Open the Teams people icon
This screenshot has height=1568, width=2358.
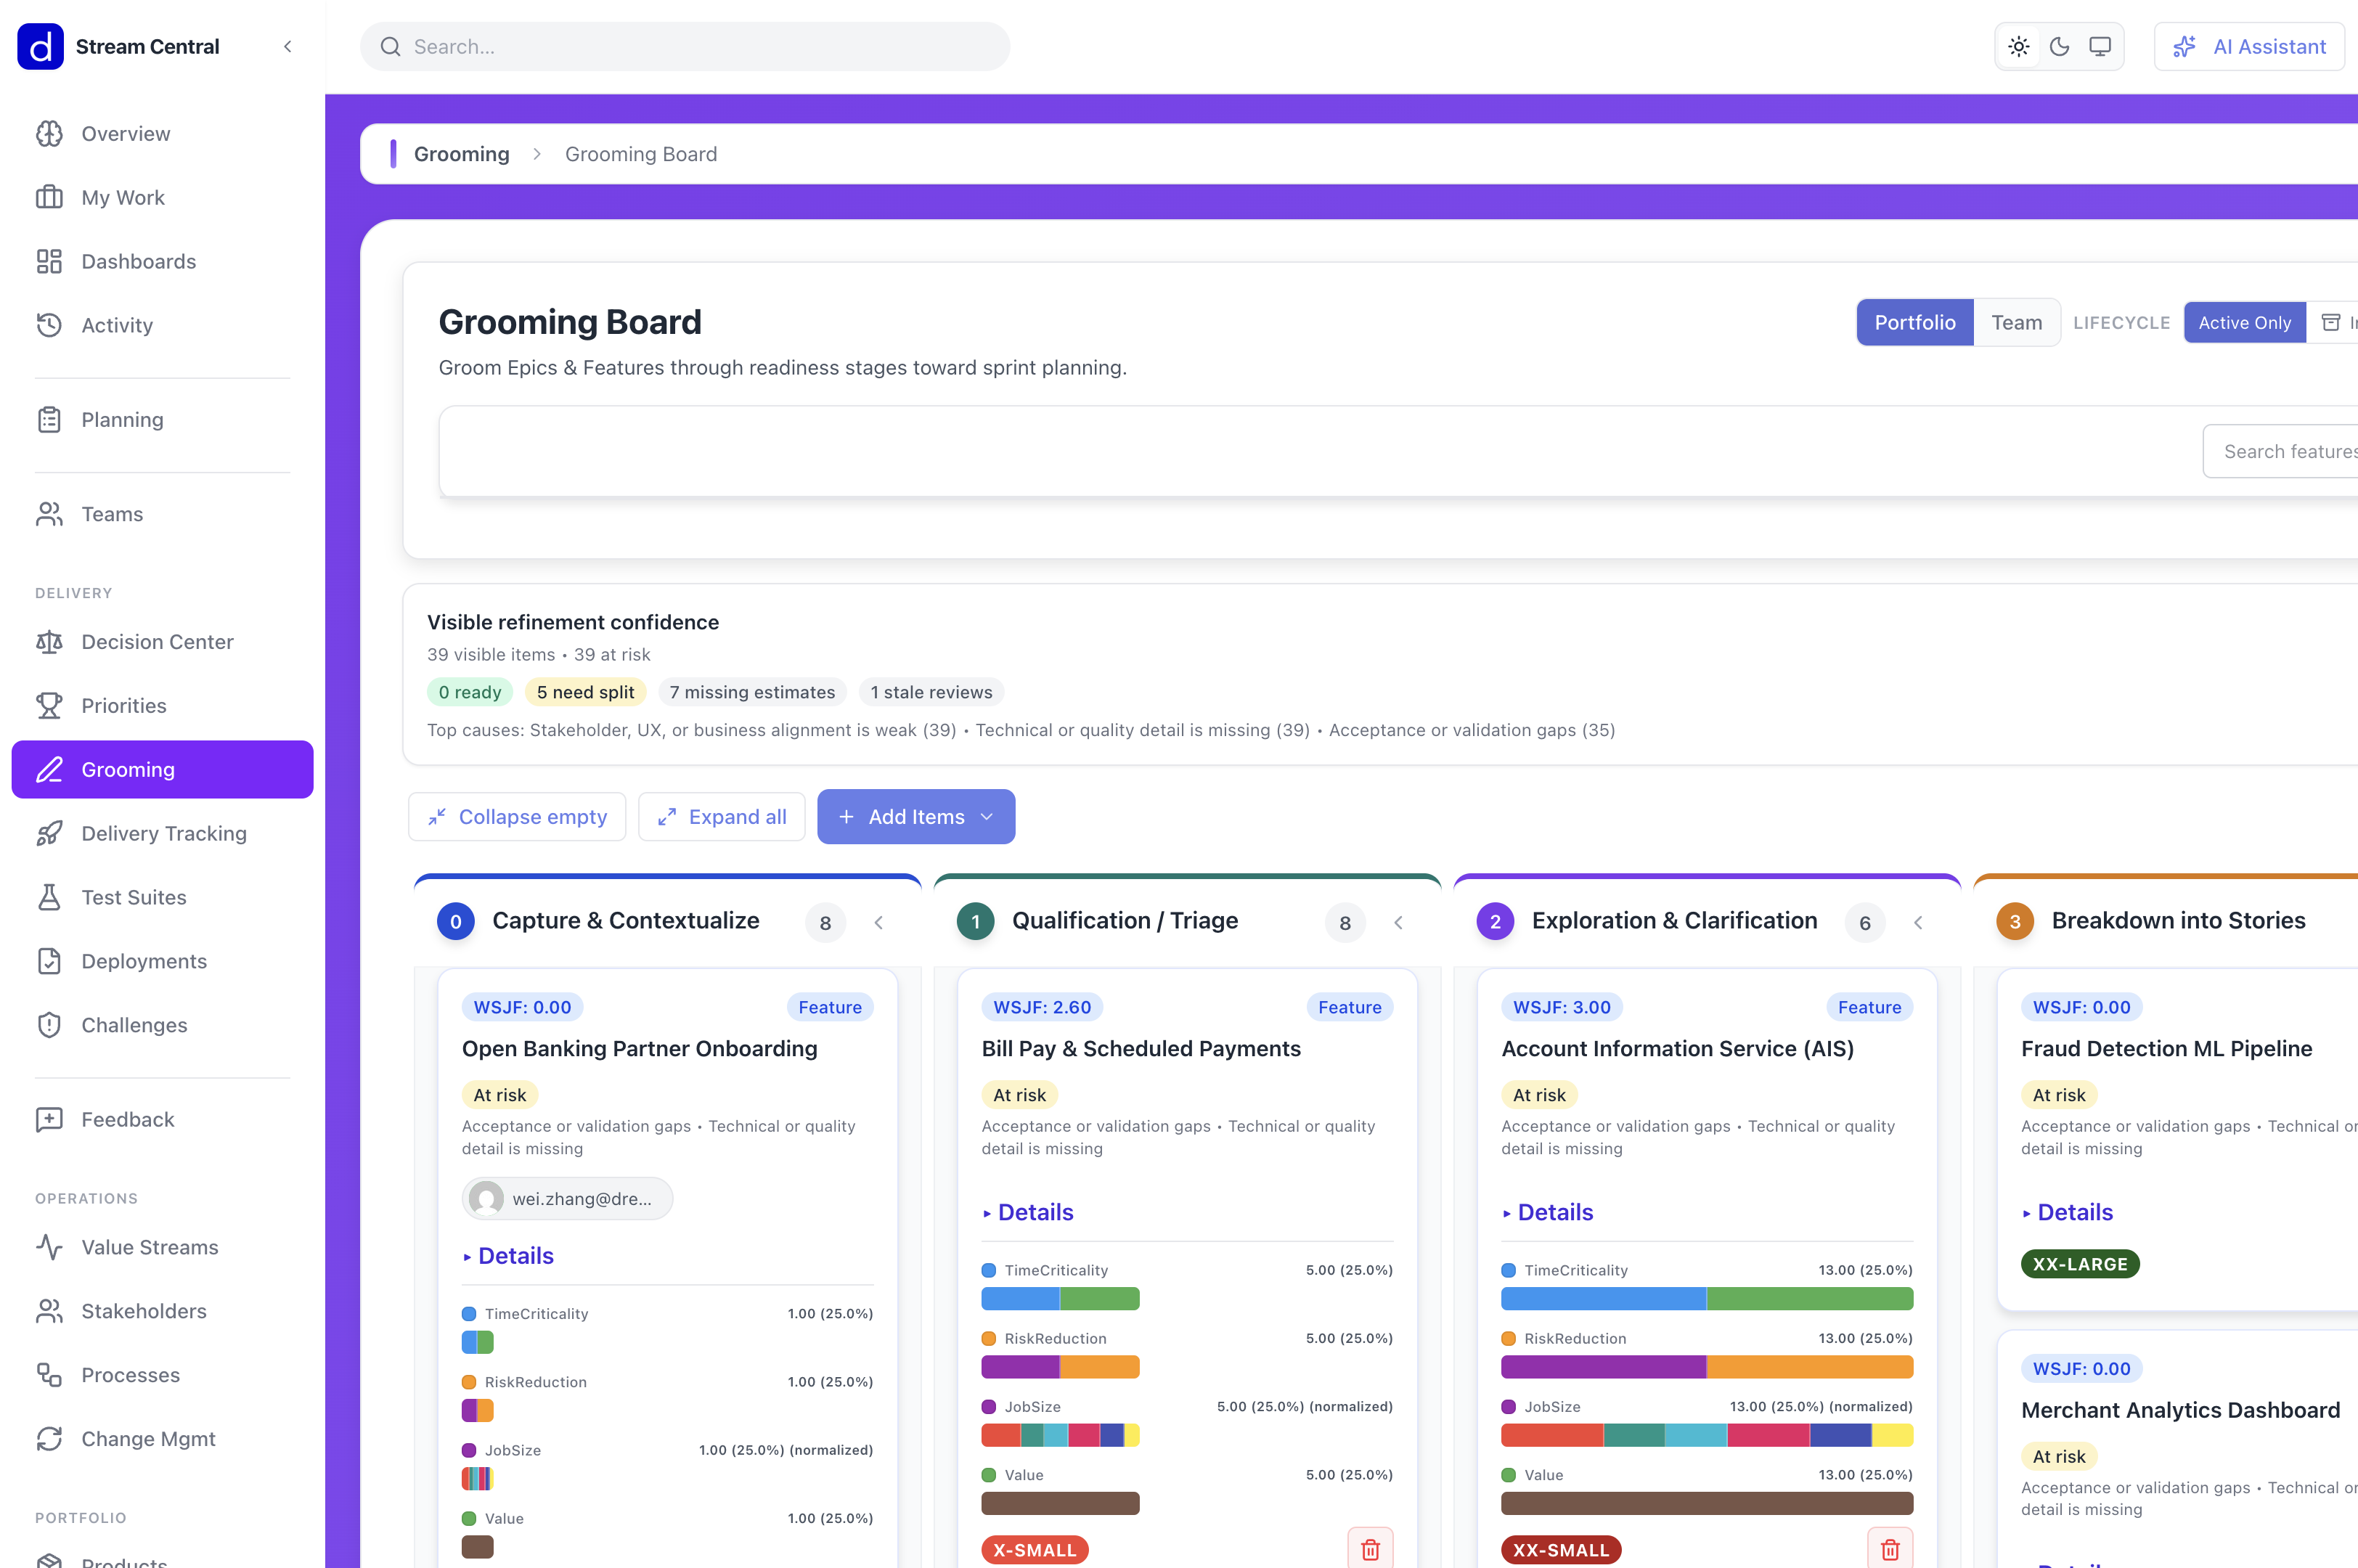click(x=49, y=514)
